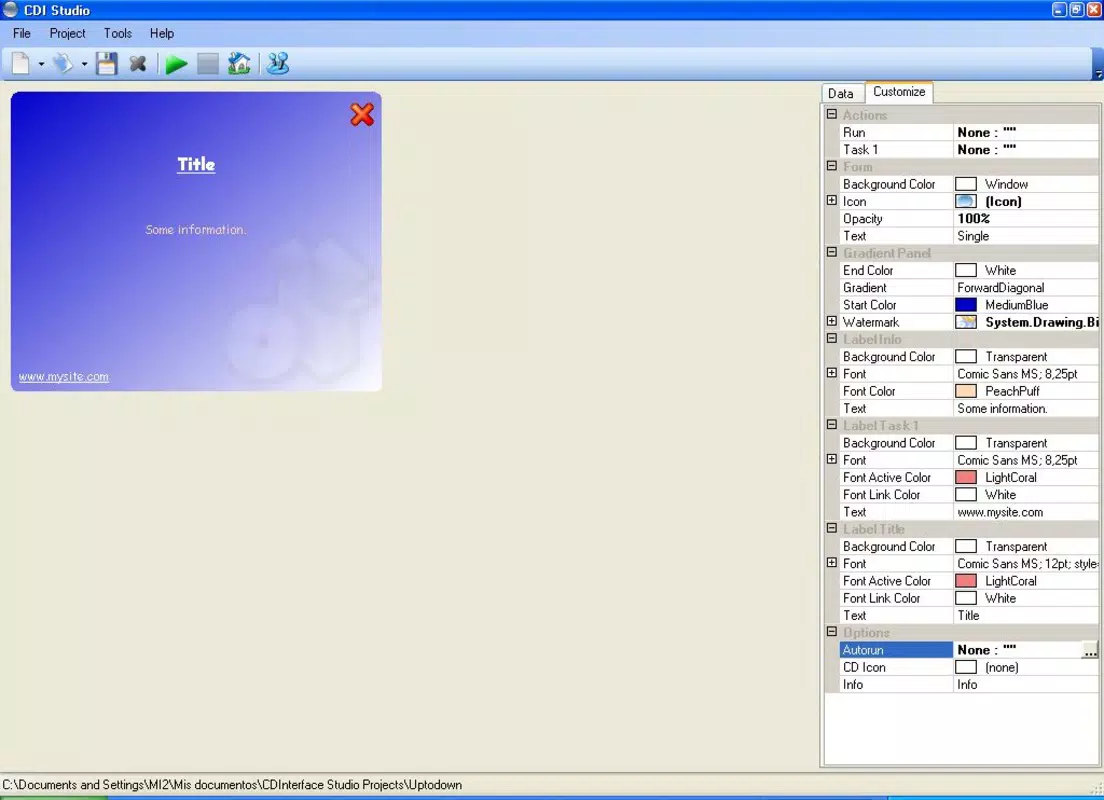Open the Open-project dropdown arrow

tap(84, 64)
